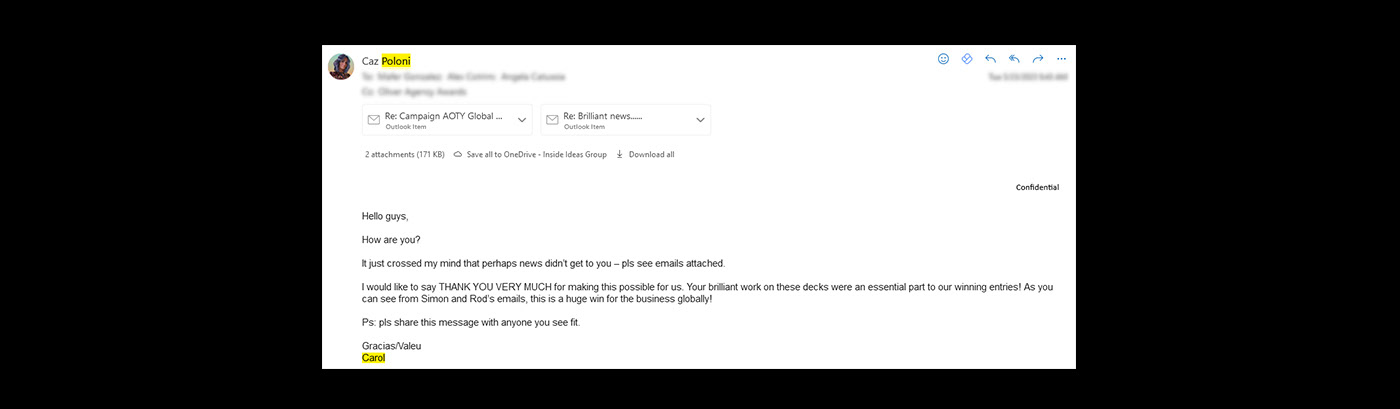Open the Confidential sensitivity label
This screenshot has width=1400, height=409.
[x=1037, y=187]
